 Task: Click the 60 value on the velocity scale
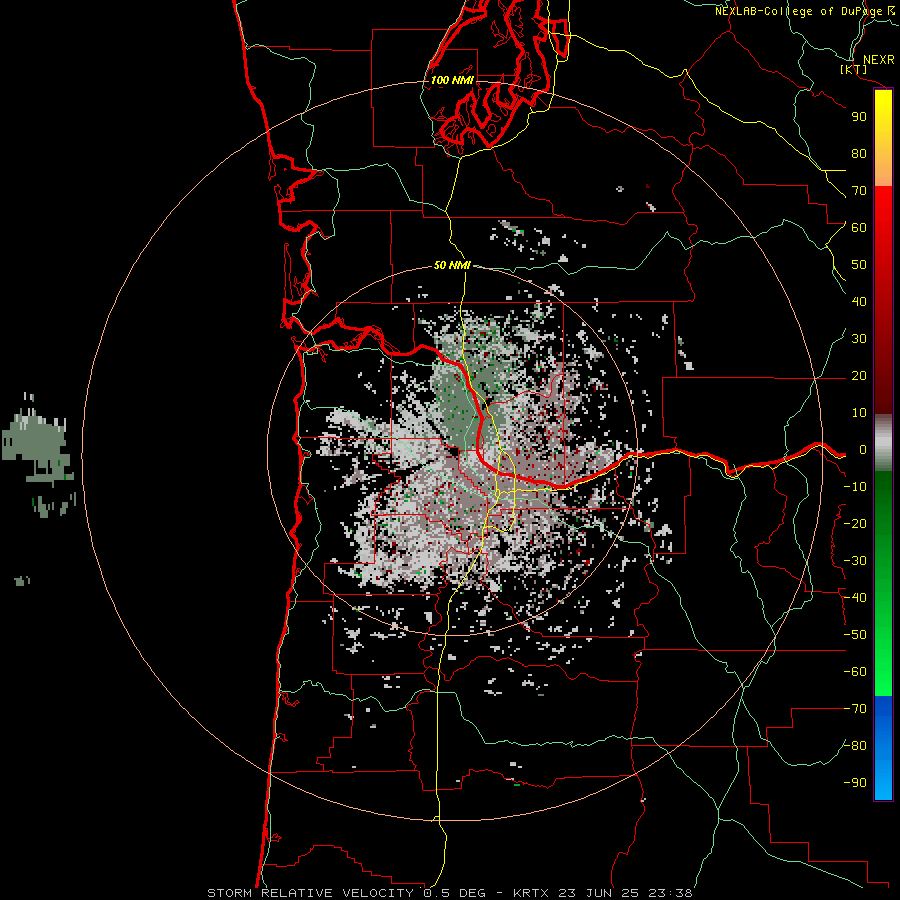(859, 227)
